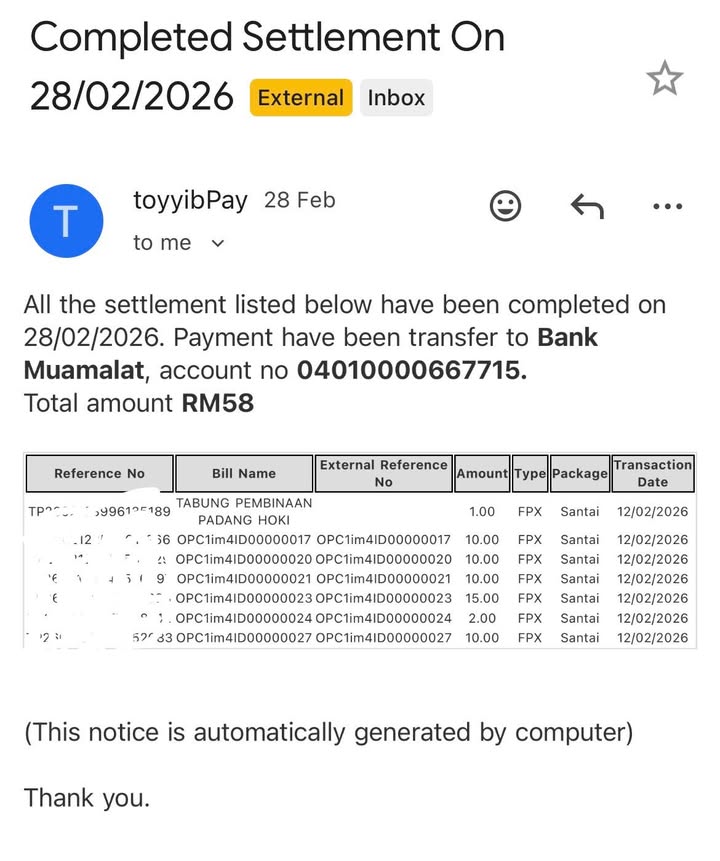
Task: Tap account number 04010000667715
Action: (411, 371)
